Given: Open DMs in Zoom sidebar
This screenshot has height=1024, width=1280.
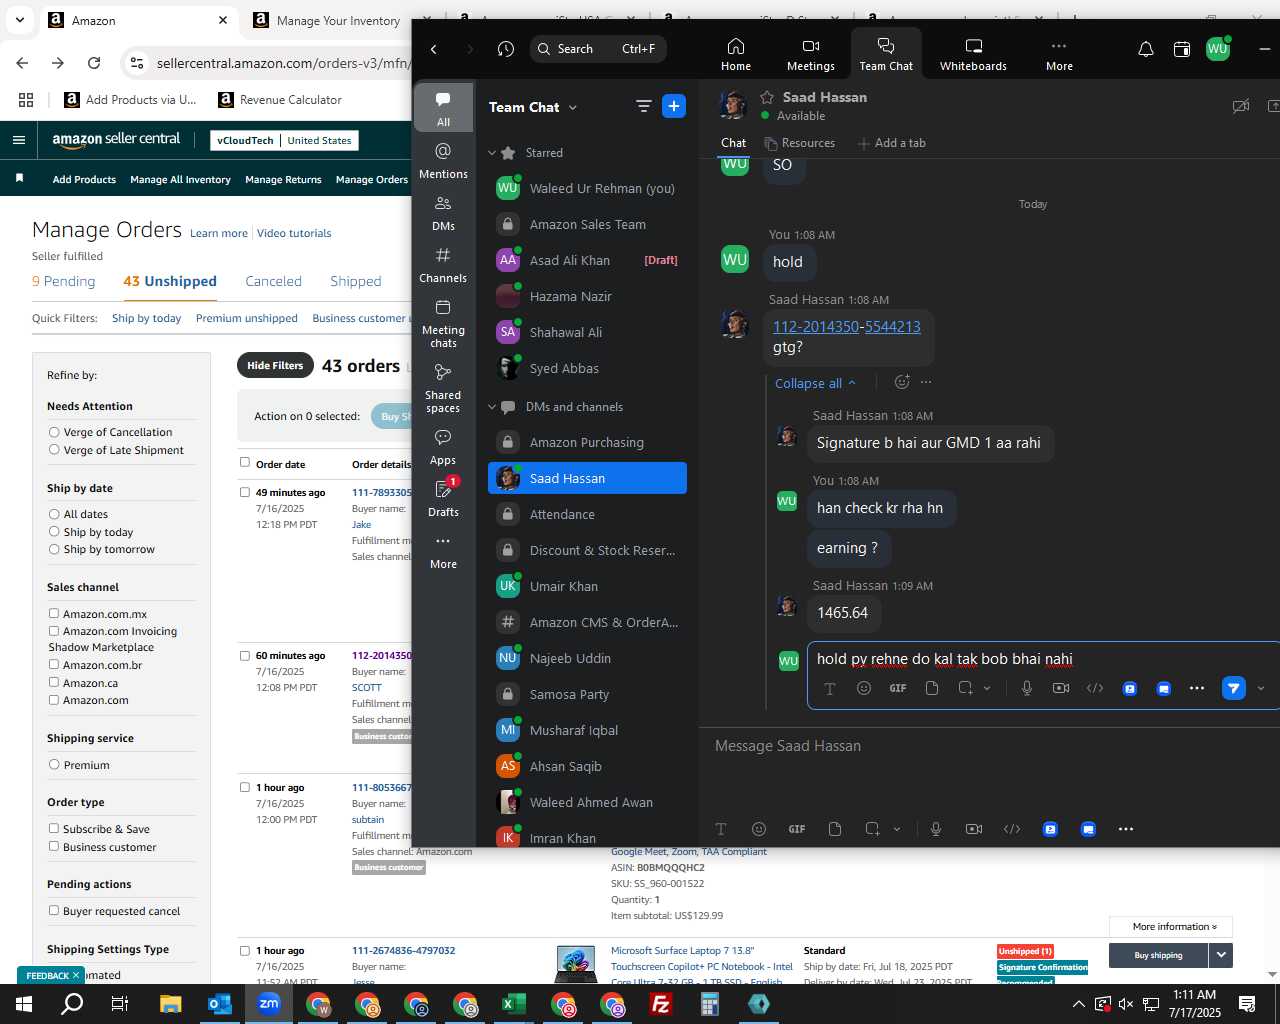Looking at the screenshot, I should click(x=443, y=213).
